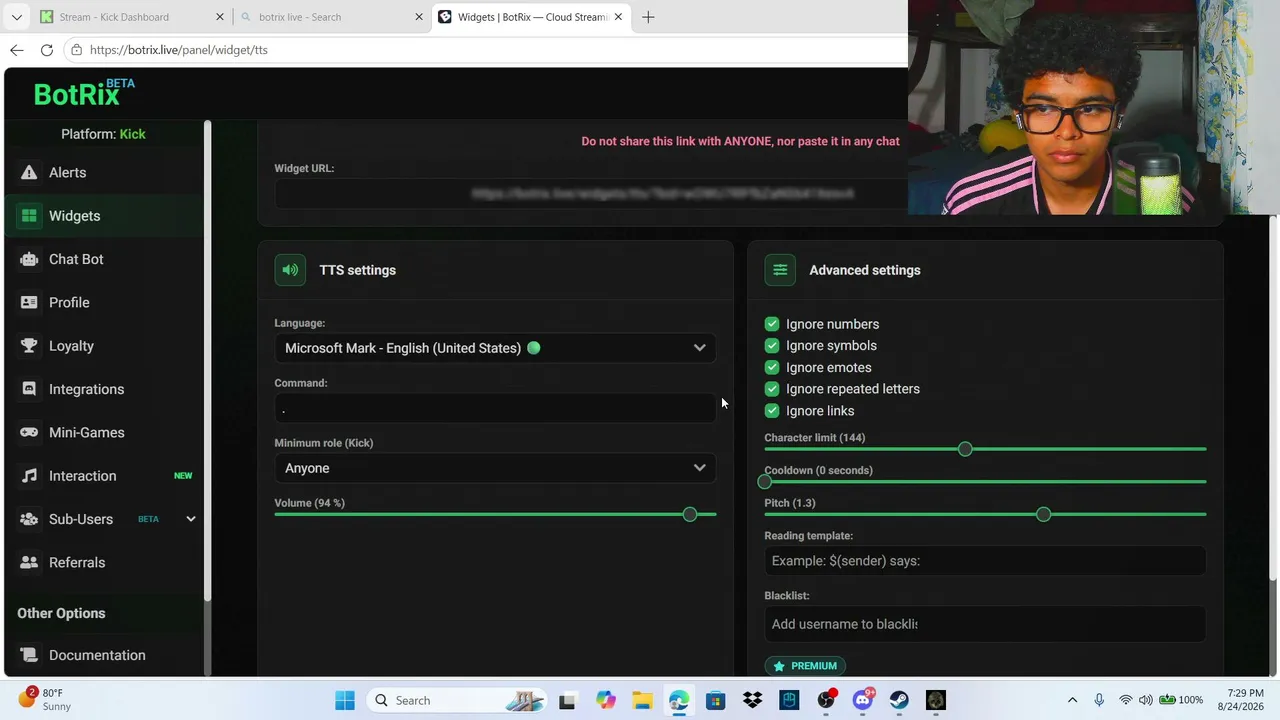This screenshot has width=1280, height=720.
Task: Open Discord from the taskbar
Action: [x=863, y=700]
